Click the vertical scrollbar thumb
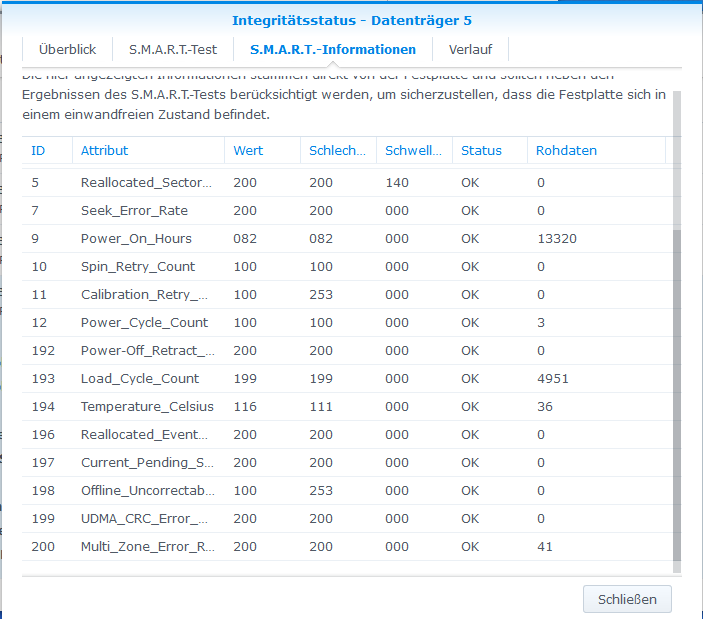 [677, 395]
